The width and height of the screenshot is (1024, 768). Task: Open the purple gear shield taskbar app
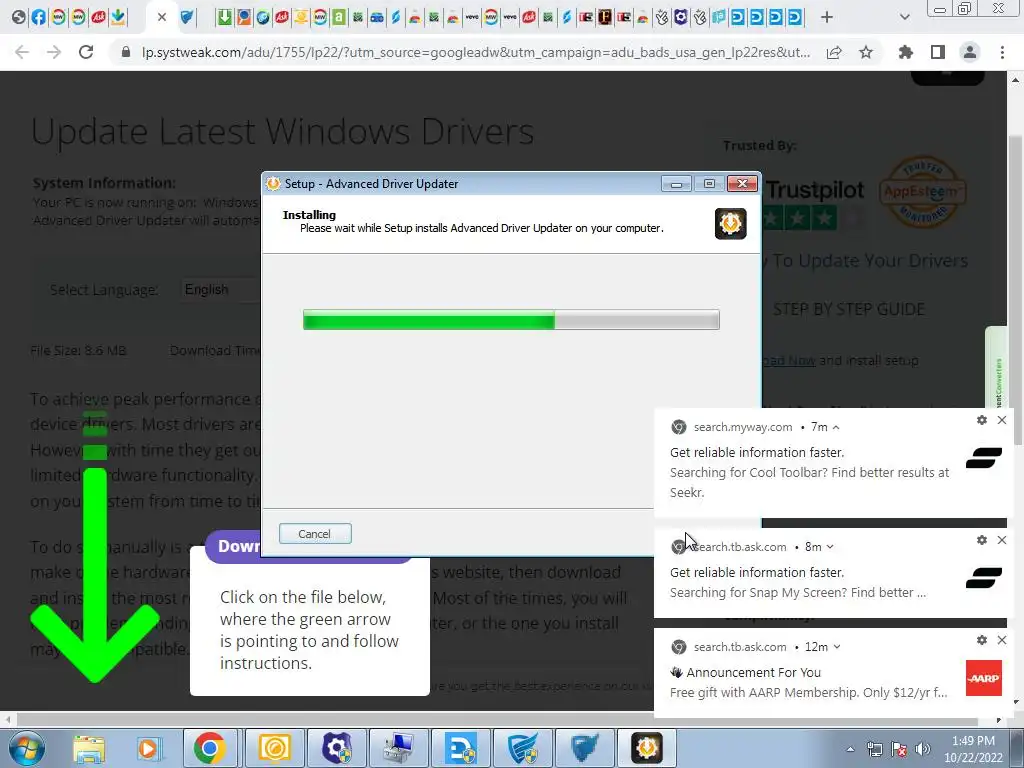coord(337,748)
